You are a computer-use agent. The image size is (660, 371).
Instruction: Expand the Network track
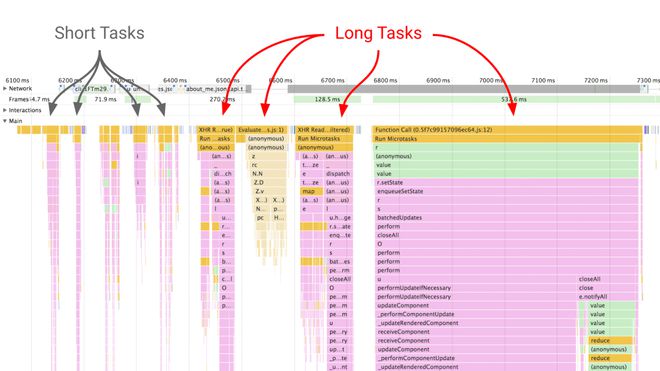click(x=5, y=89)
